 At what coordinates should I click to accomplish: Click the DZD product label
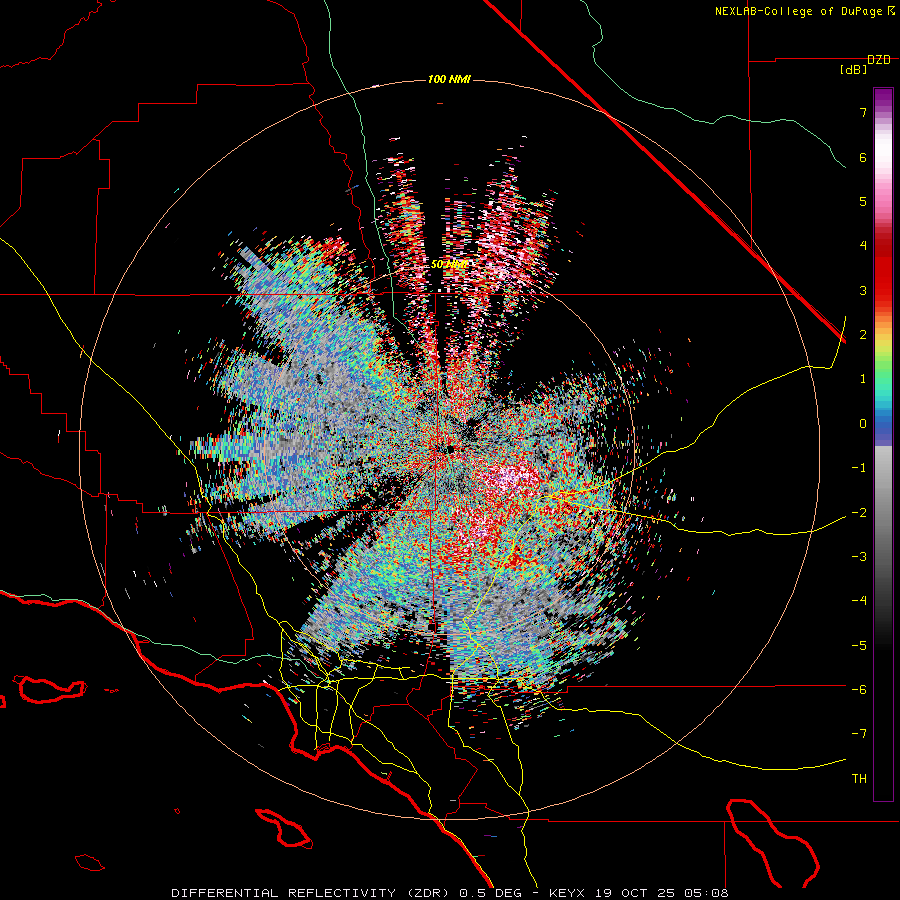(x=879, y=60)
